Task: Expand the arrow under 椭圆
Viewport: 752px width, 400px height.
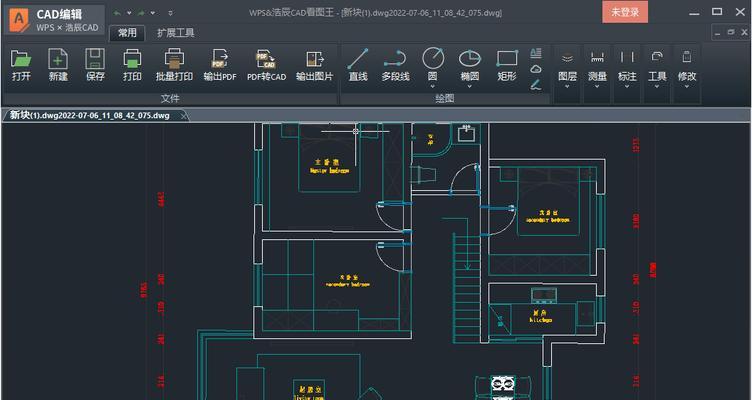Action: coord(470,87)
